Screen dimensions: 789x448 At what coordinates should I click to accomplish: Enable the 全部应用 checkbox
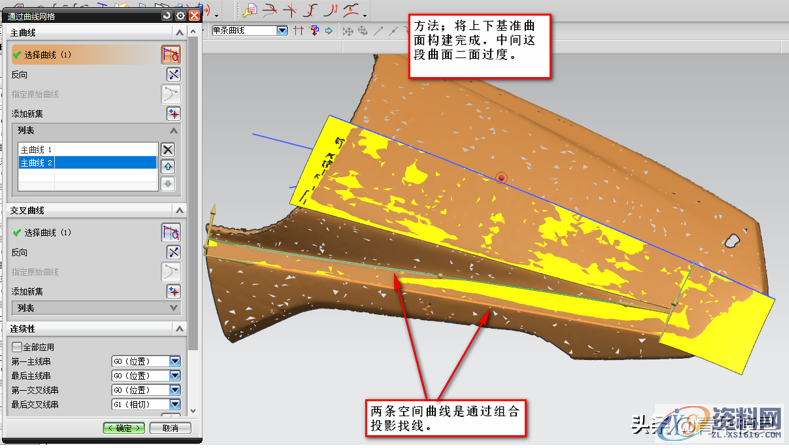(16, 346)
